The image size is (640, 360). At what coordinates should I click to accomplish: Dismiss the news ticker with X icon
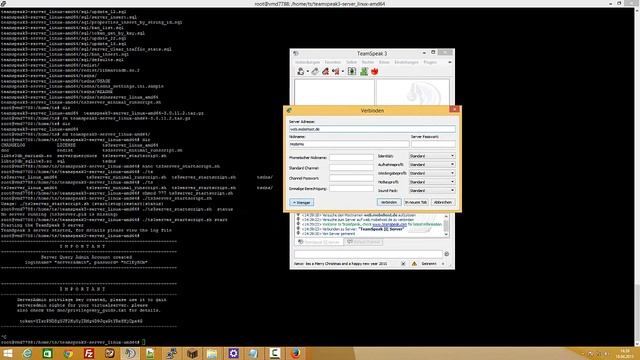[403, 264]
